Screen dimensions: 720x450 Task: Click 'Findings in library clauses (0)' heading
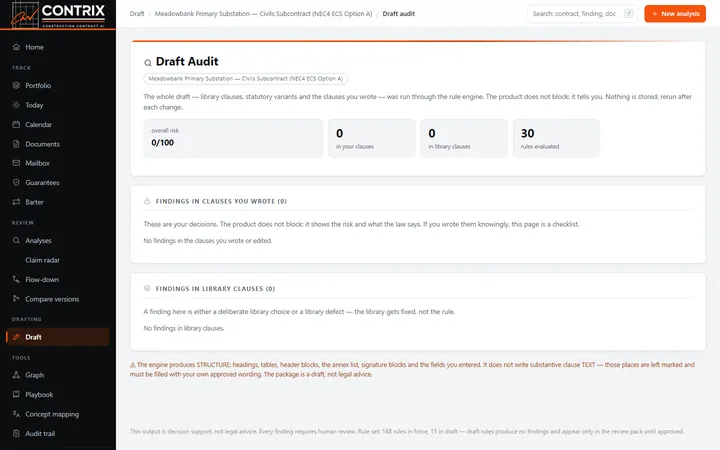point(215,288)
